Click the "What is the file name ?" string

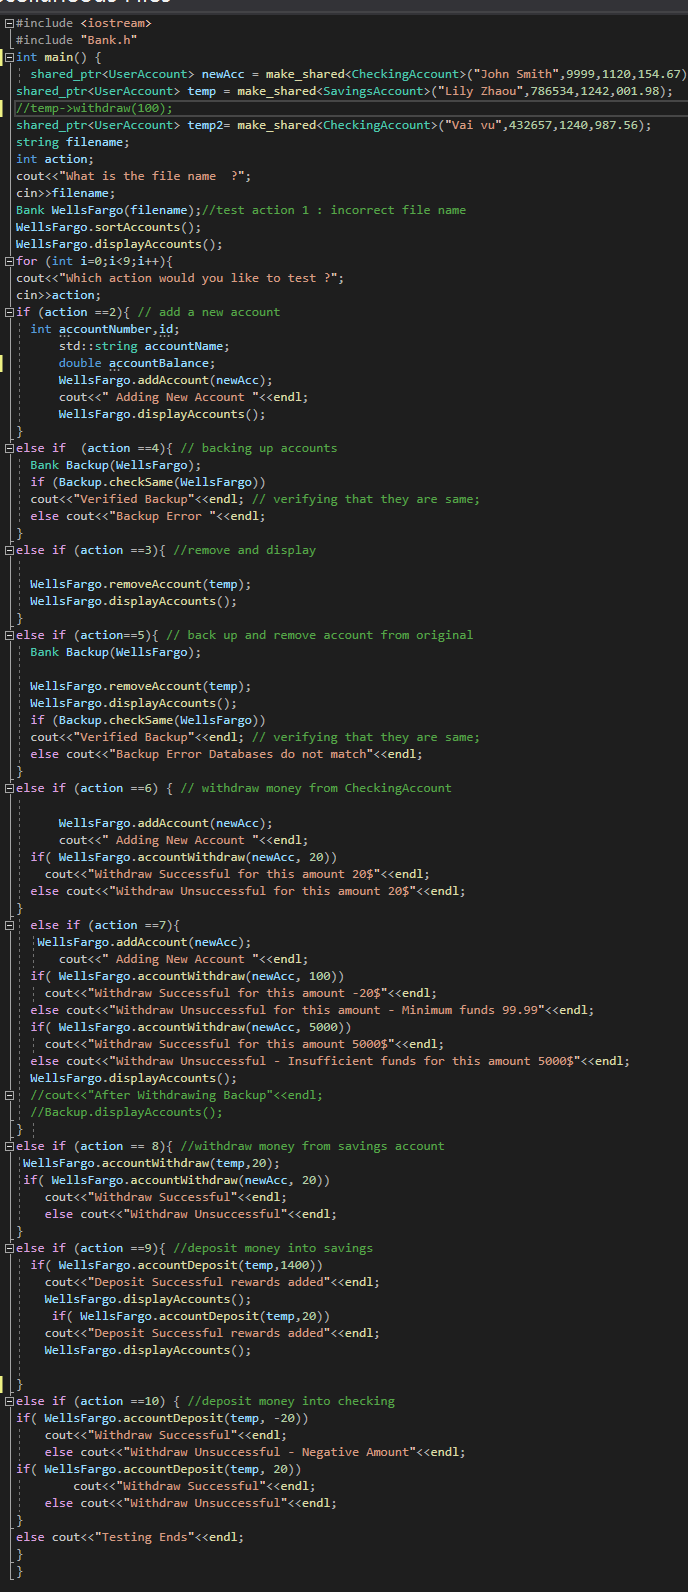[x=151, y=176]
